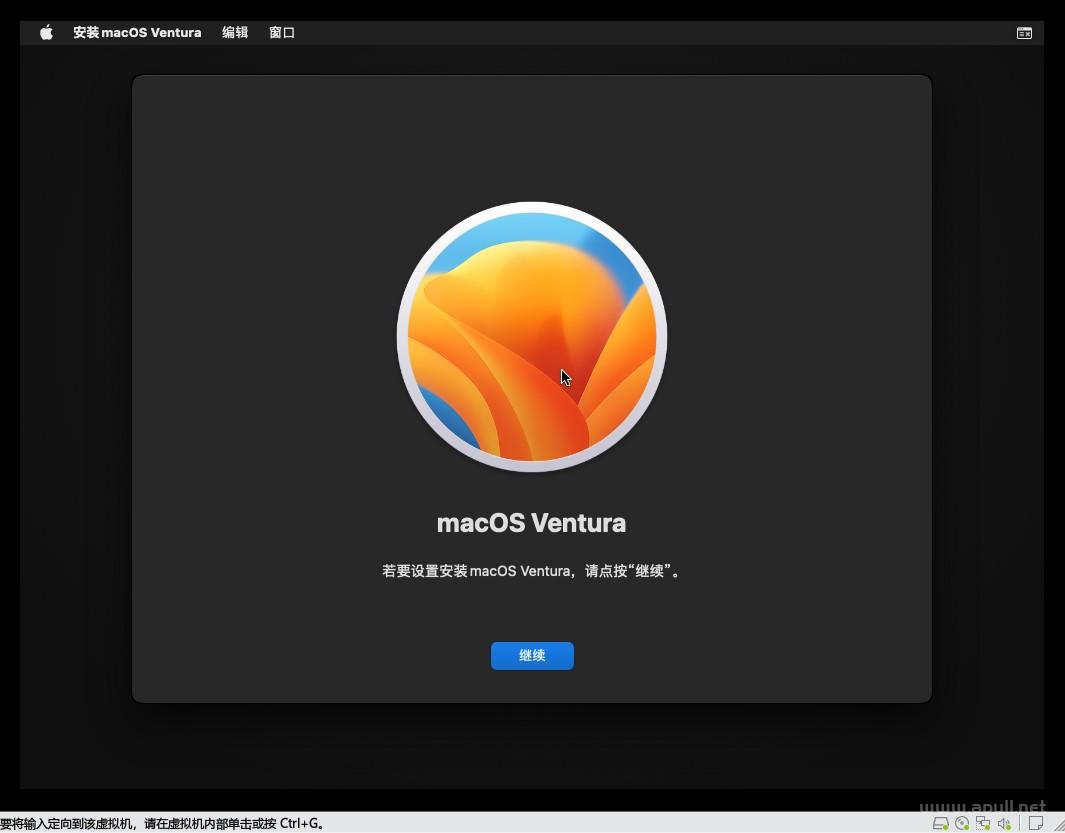Click the message log note icon in VM status bar
This screenshot has height=833, width=1065.
(1035, 823)
